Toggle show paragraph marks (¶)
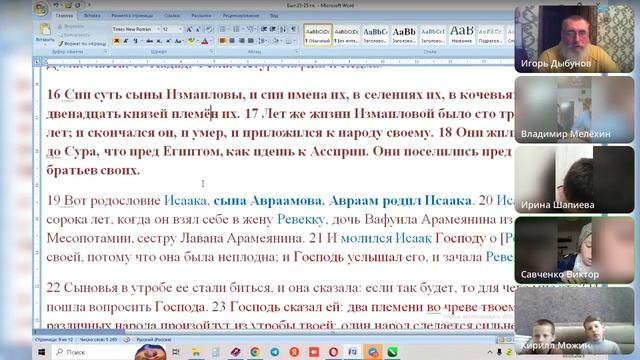Viewport: 640px width, 360px height. 293,29
